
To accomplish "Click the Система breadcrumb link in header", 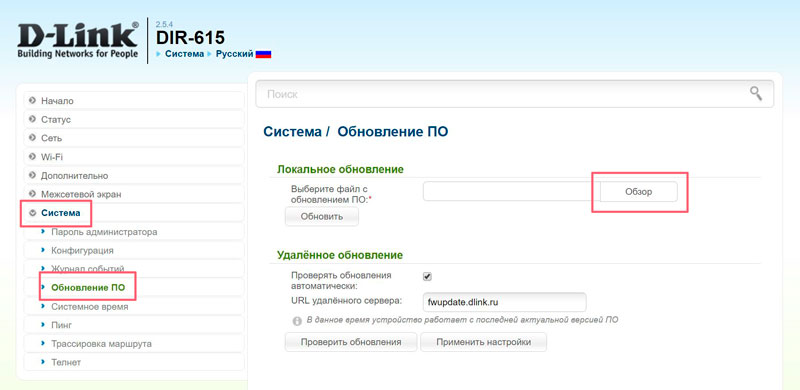I will click(x=185, y=54).
